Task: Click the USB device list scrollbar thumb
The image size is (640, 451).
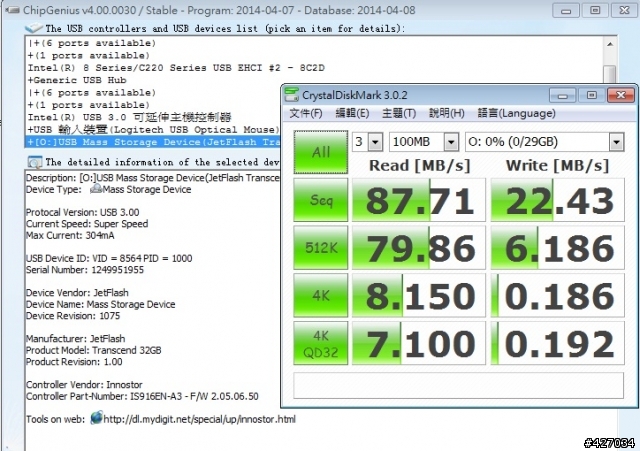Action: [610, 74]
